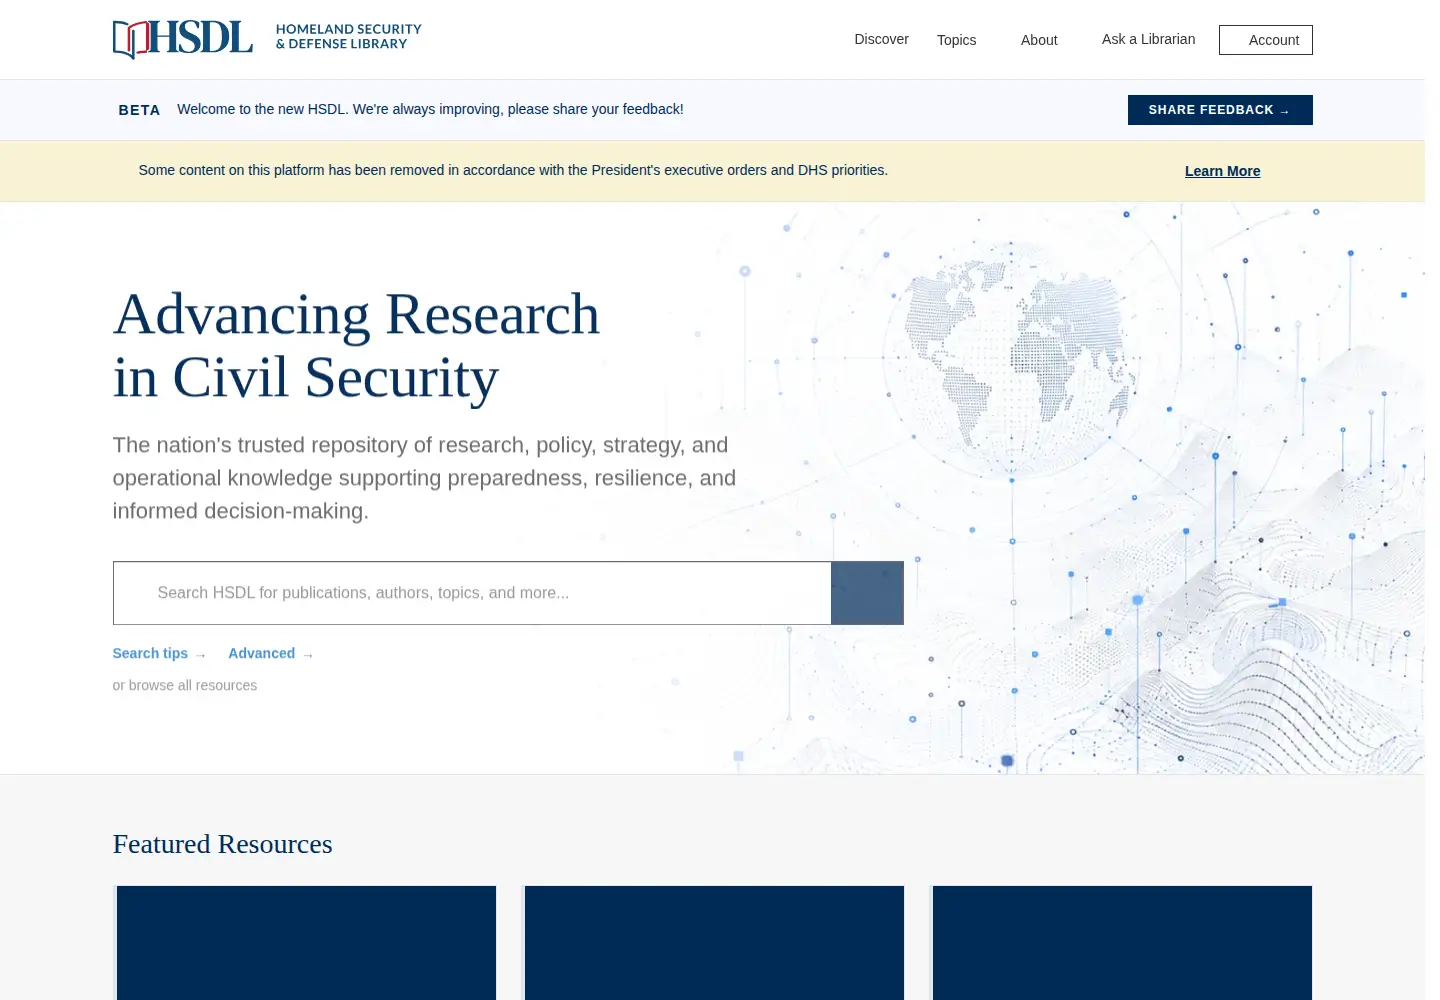The image size is (1440, 1000).
Task: Click the 'Homeland Security & Defense Library' text
Action: click(x=349, y=36)
